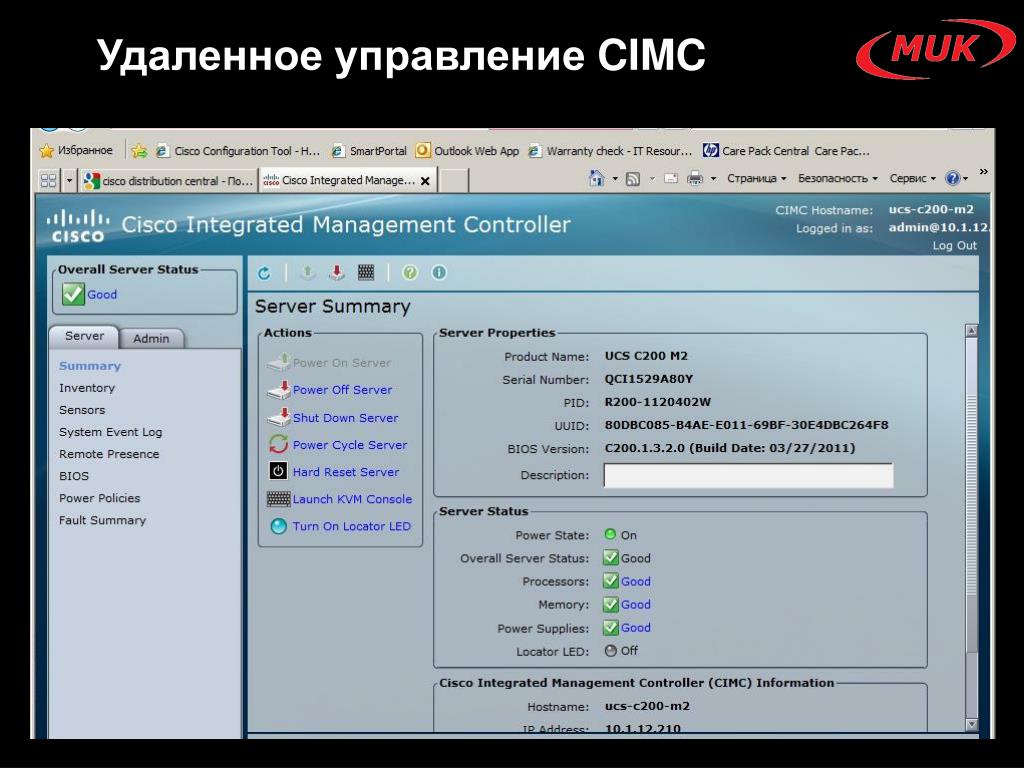Viewport: 1024px width, 768px height.
Task: Click Shut Down Server link
Action: coord(345,418)
